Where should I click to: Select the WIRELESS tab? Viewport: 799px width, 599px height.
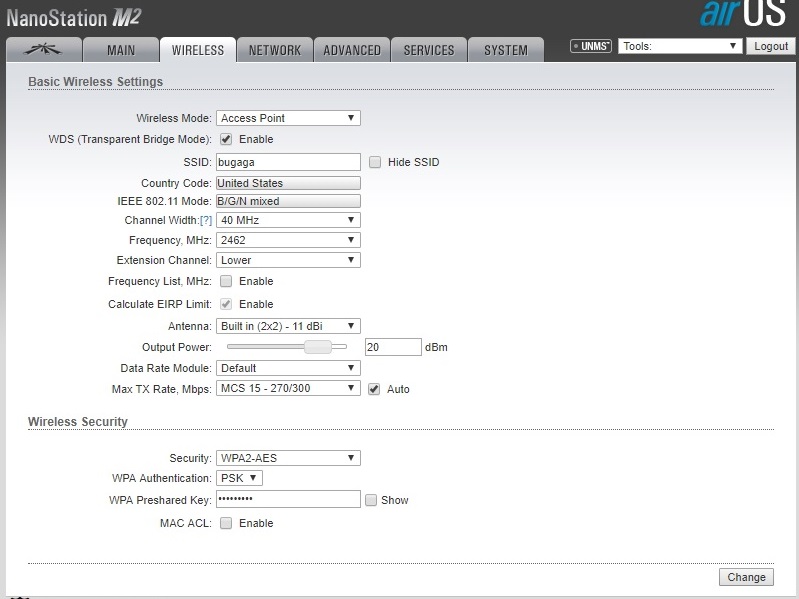click(x=198, y=49)
